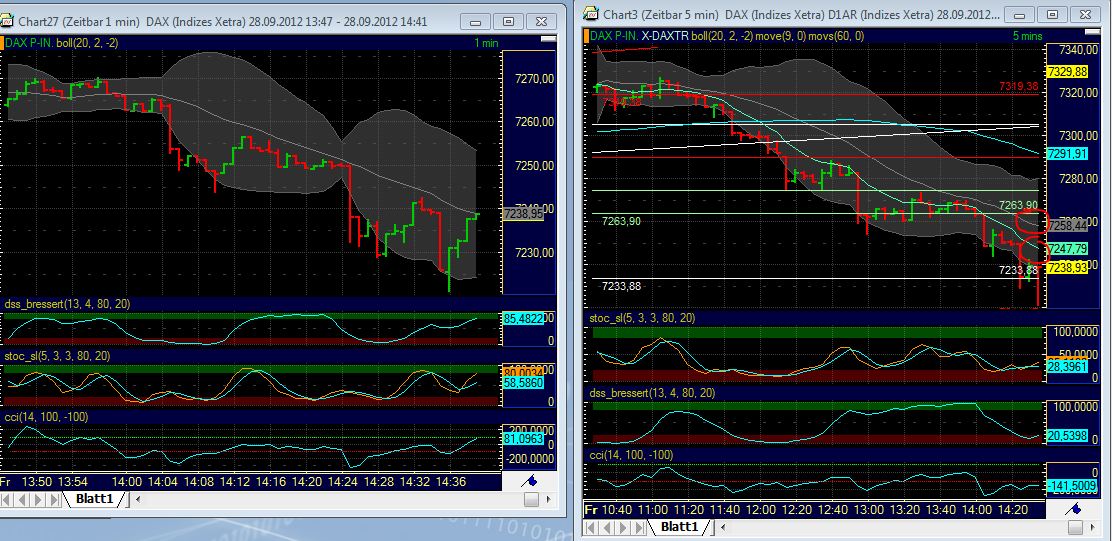Image resolution: width=1112 pixels, height=541 pixels.
Task: Click left scroll arrow in Chart27 scrollbar
Action: [138, 499]
